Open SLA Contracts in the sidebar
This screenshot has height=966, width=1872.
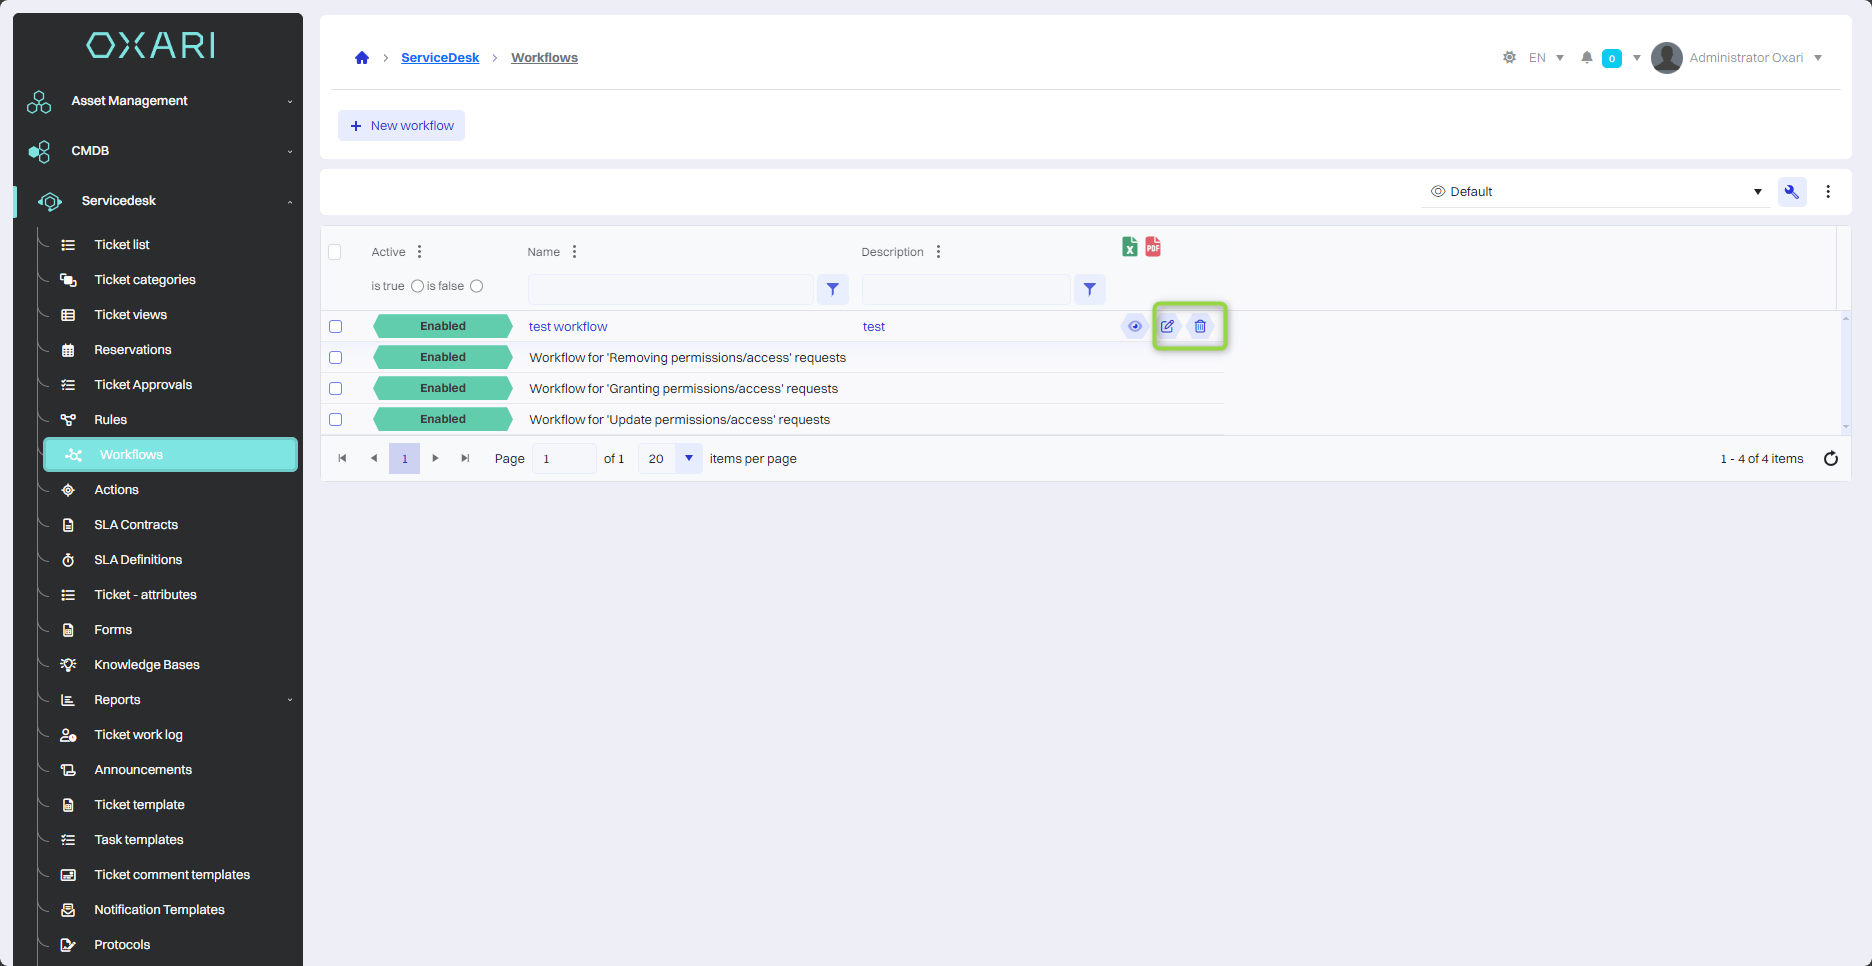[136, 525]
